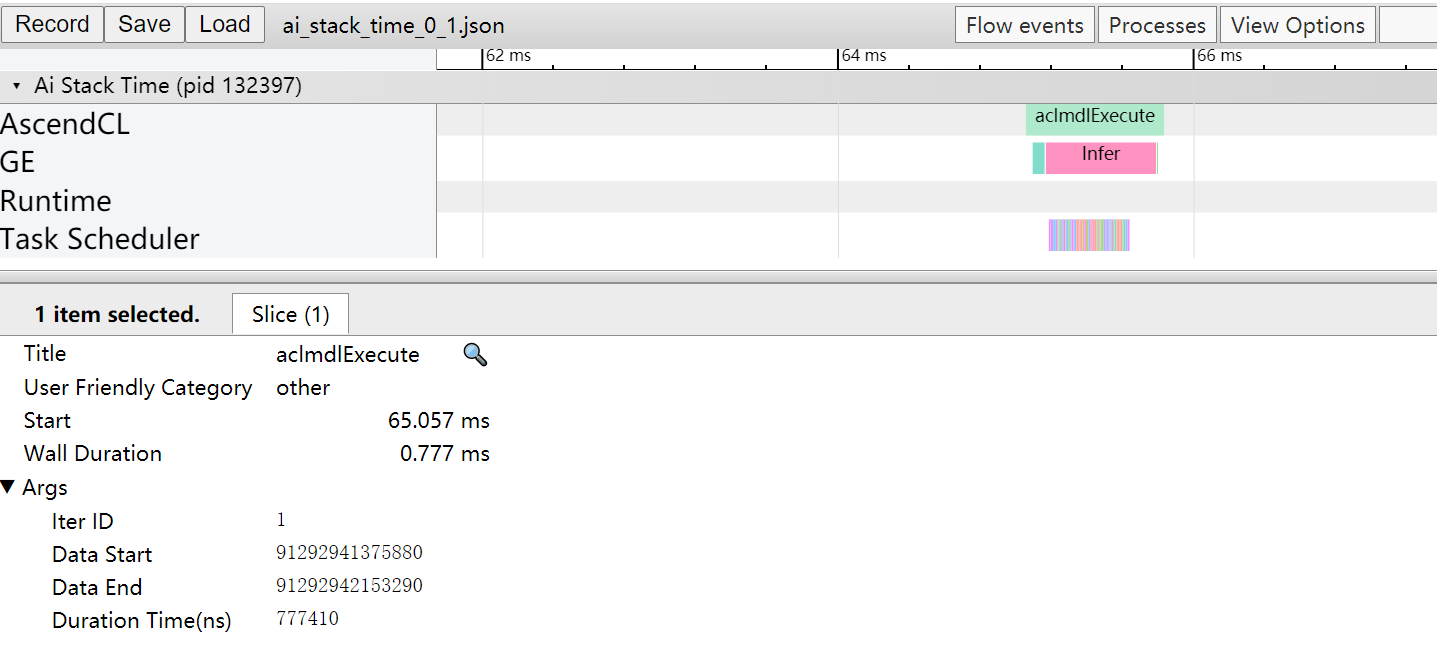Select the AscendCL track label
This screenshot has height=652, width=1437.
coord(65,124)
